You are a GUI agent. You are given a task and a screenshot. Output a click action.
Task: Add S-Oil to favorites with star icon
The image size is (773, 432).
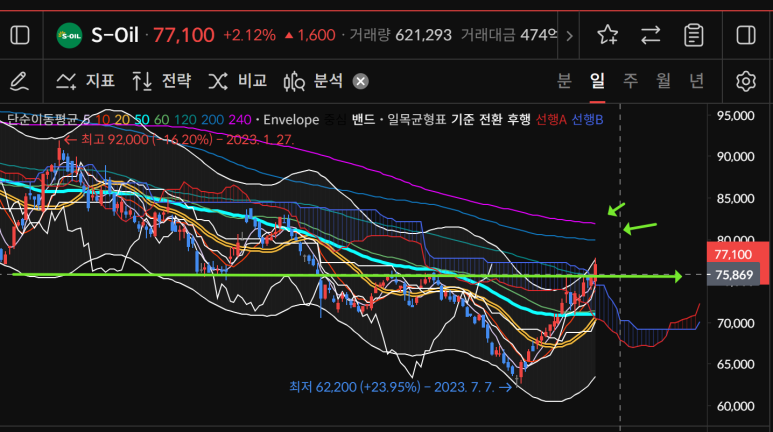coord(607,36)
